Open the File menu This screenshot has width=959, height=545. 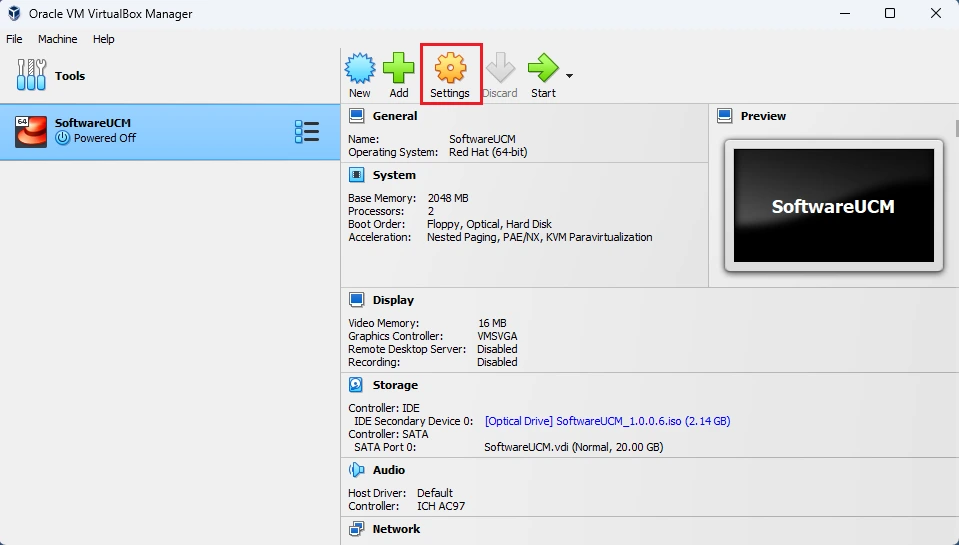coord(14,39)
